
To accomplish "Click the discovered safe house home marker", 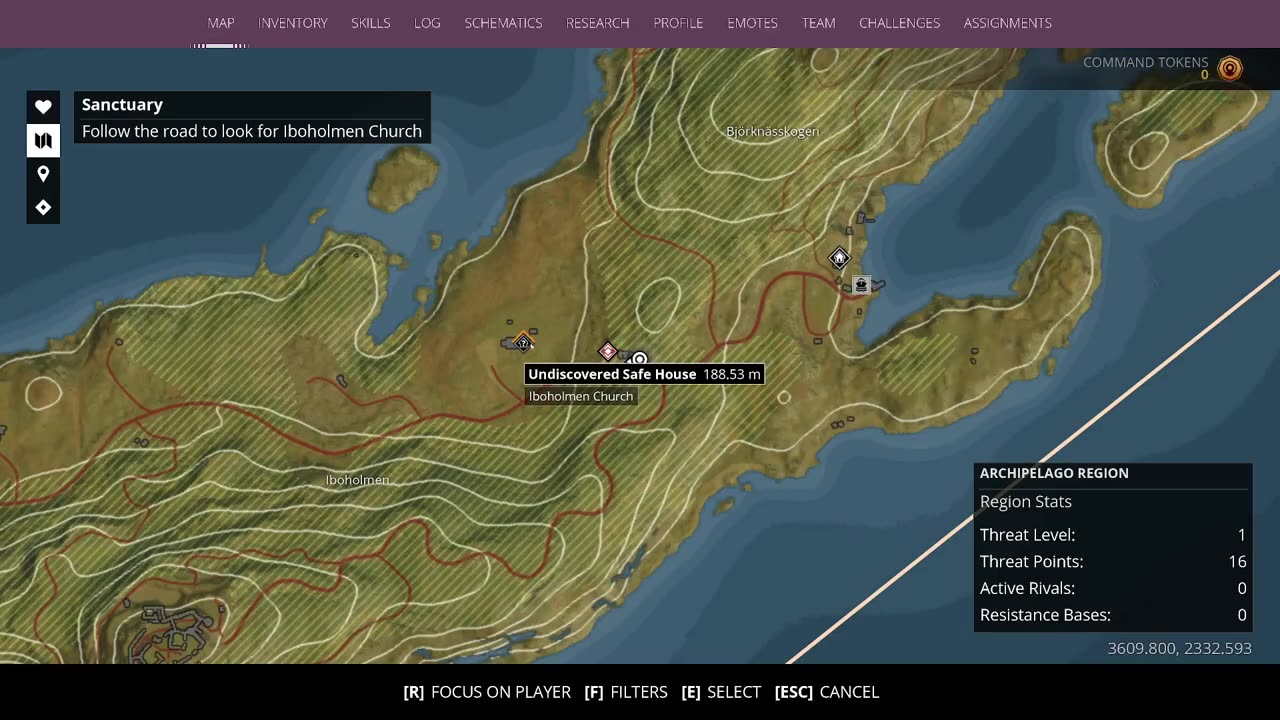I will coord(839,258).
